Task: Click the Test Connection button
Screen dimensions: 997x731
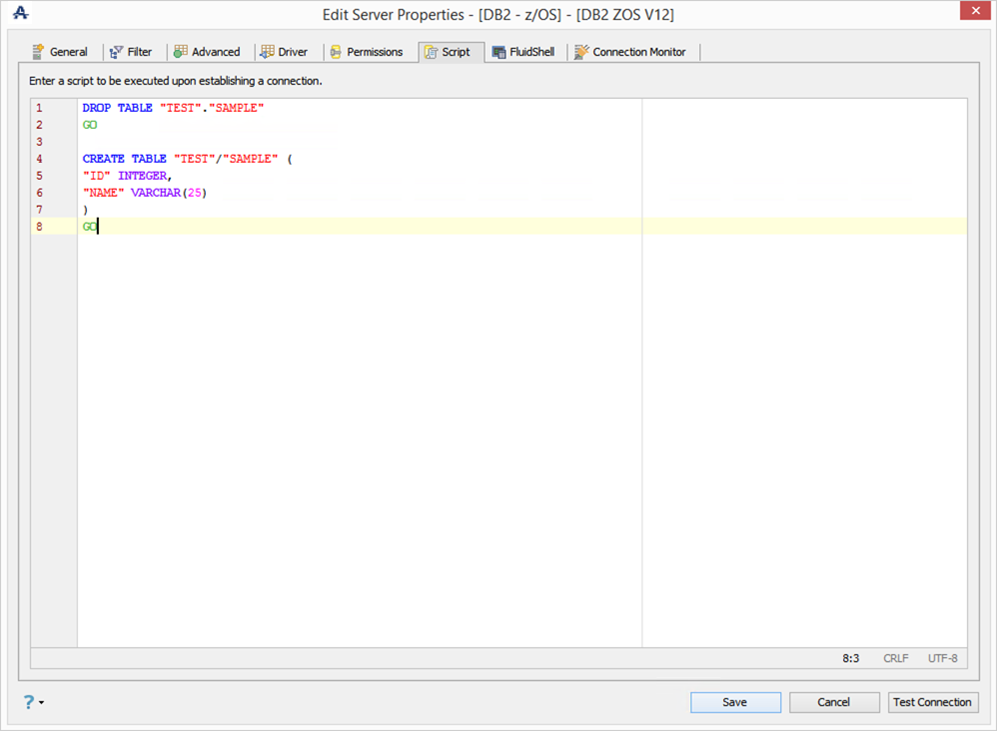Action: tap(932, 702)
